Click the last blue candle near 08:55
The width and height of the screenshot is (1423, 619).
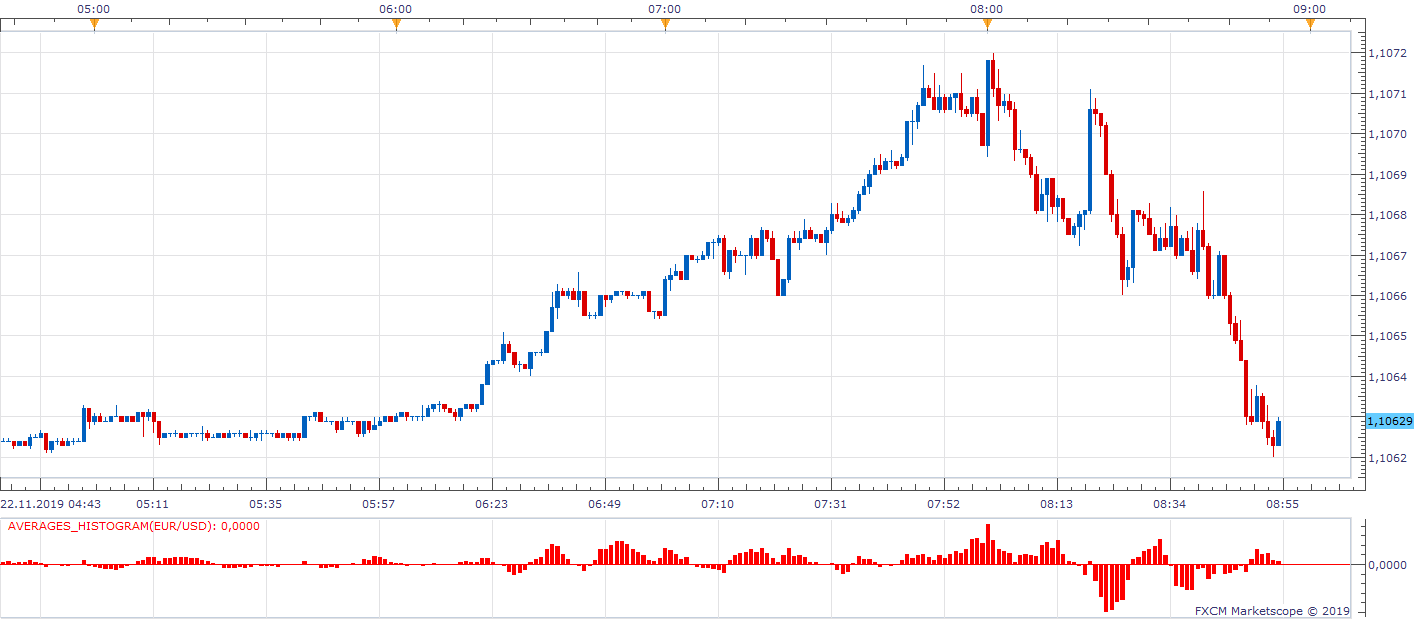tap(1279, 433)
